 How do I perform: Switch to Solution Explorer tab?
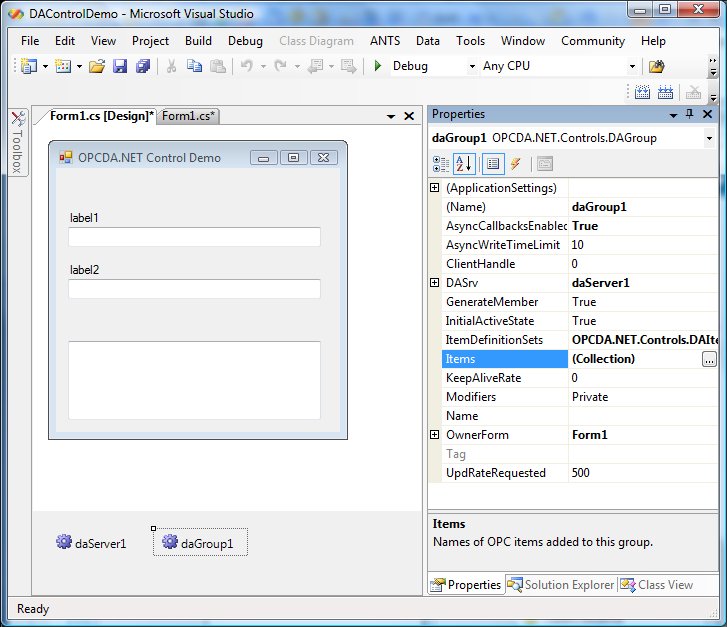pyautogui.click(x=561, y=585)
